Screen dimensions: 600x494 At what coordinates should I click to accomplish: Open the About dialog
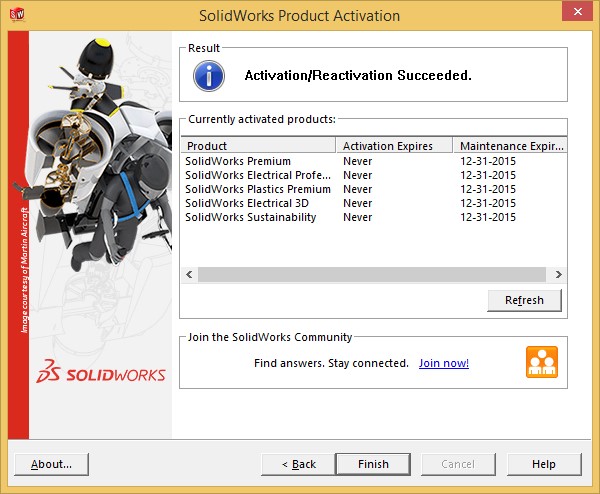pos(52,464)
